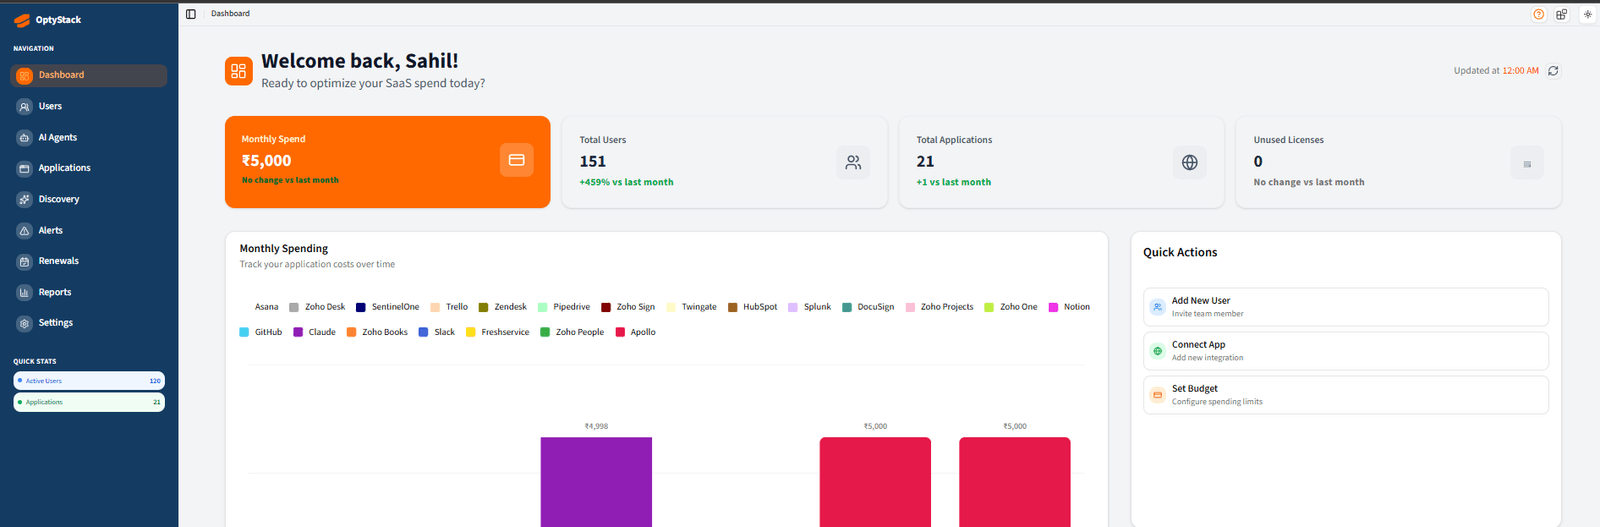This screenshot has height=527, width=1600.
Task: Toggle the light/dark theme sun icon
Action: pos(1587,14)
